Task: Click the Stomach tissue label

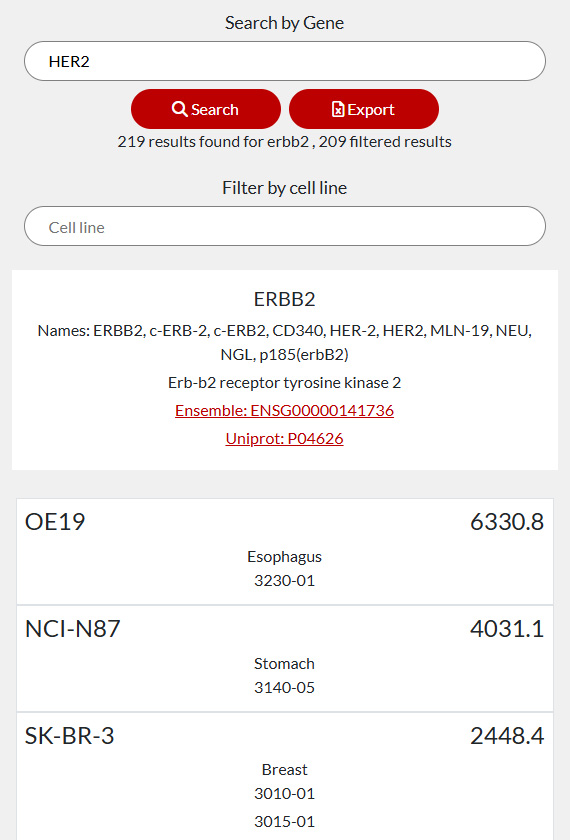Action: click(x=284, y=663)
